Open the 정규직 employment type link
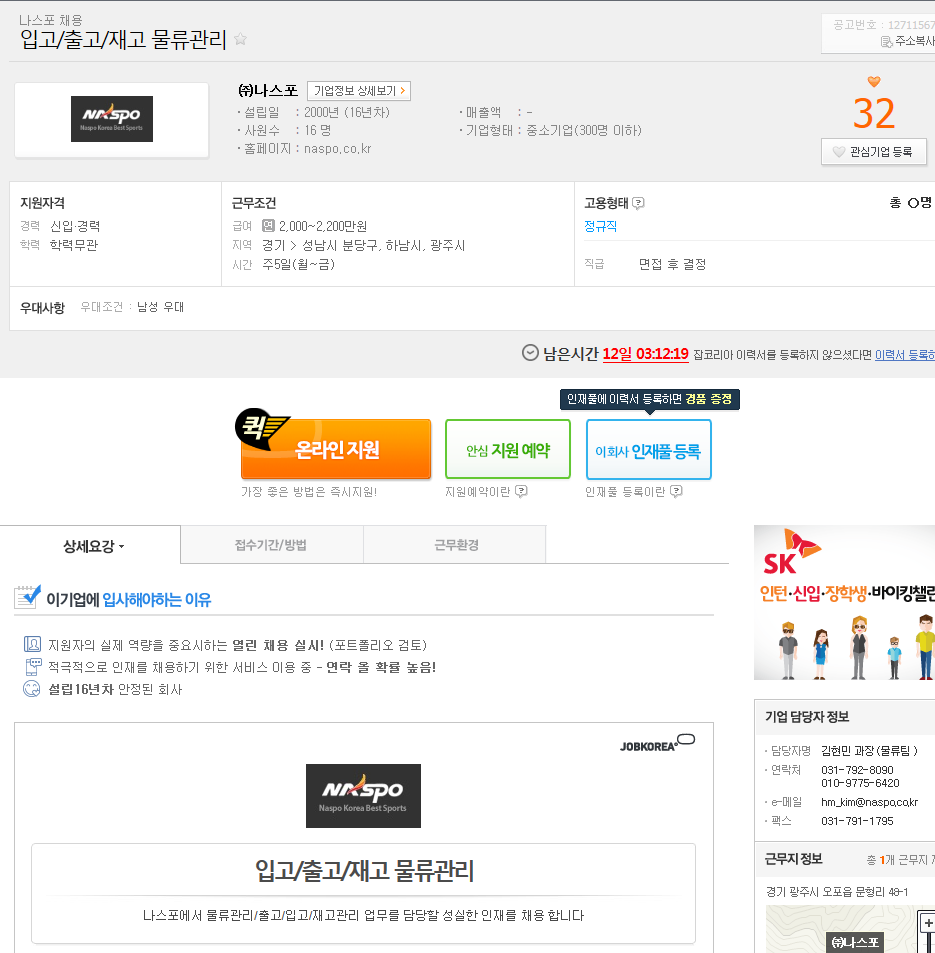Image resolution: width=935 pixels, height=953 pixels. [601, 226]
